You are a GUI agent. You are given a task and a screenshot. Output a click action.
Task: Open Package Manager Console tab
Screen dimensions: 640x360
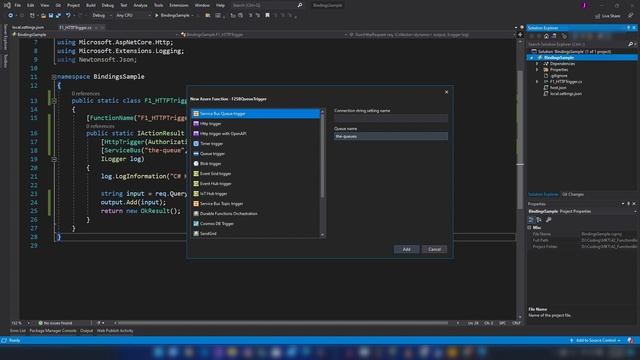point(53,331)
